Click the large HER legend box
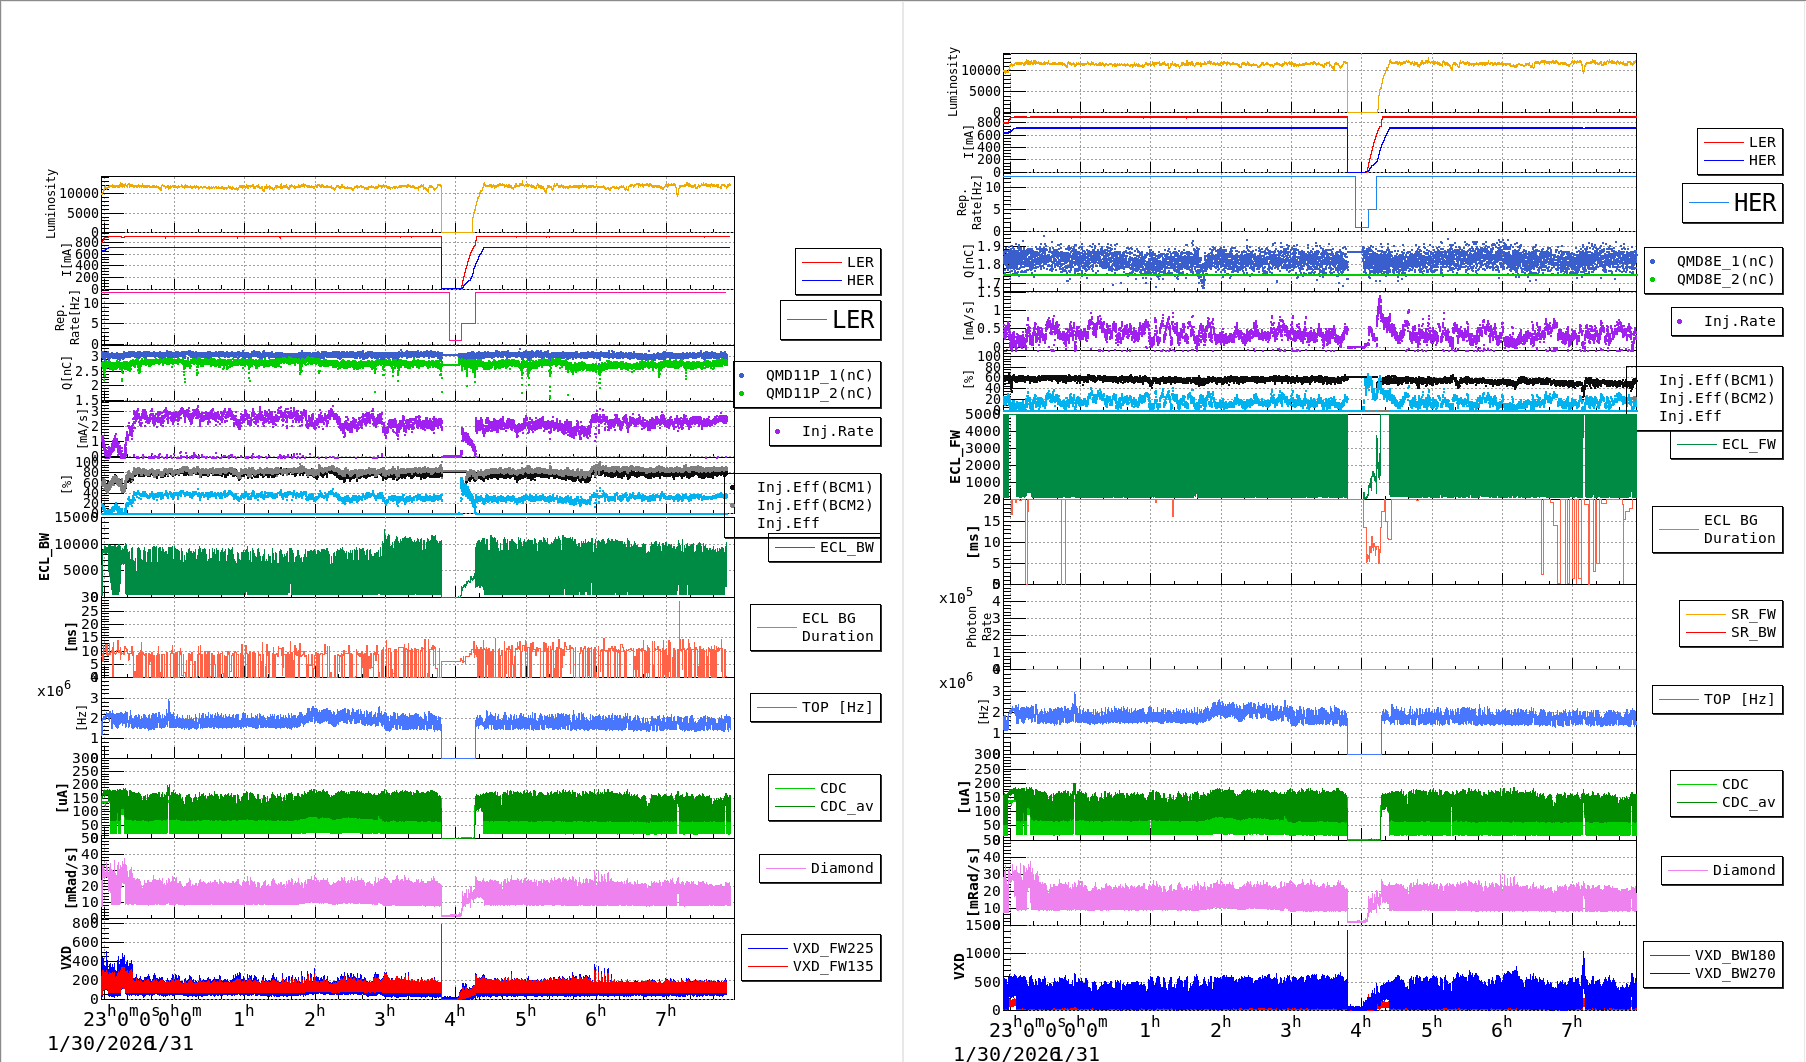The height and width of the screenshot is (1062, 1806). pos(1733,203)
